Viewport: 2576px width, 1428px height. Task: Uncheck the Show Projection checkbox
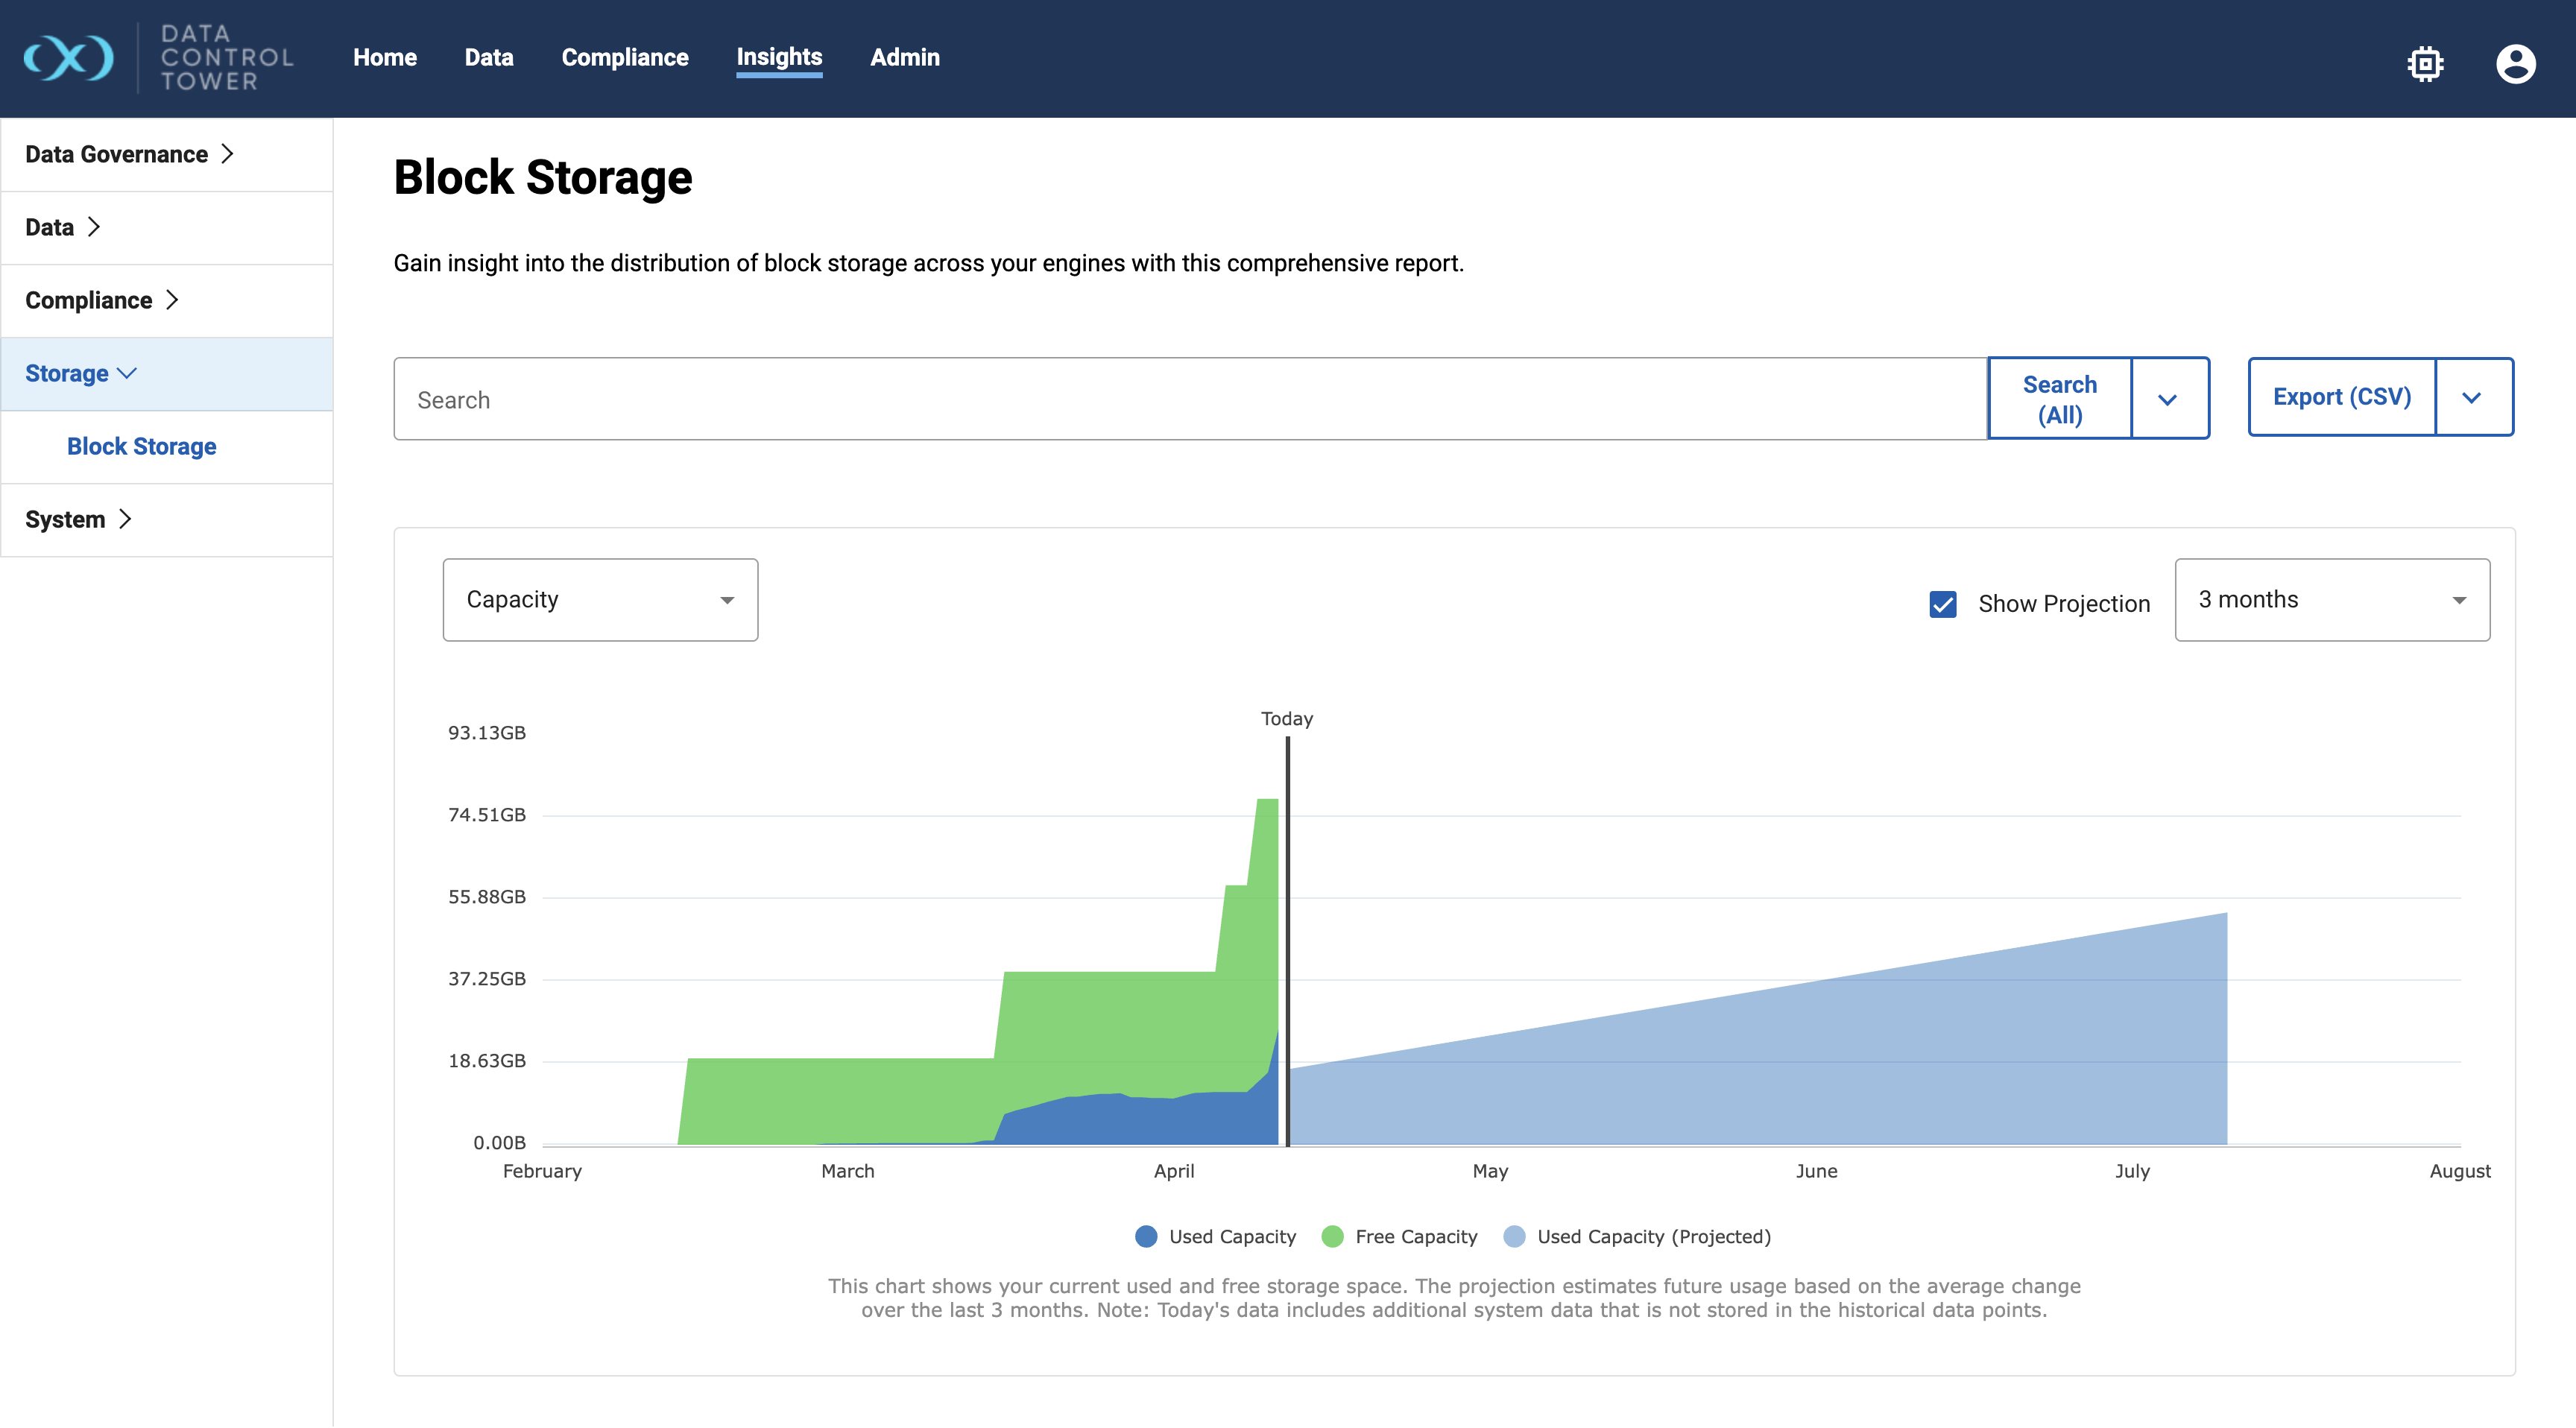[1942, 604]
